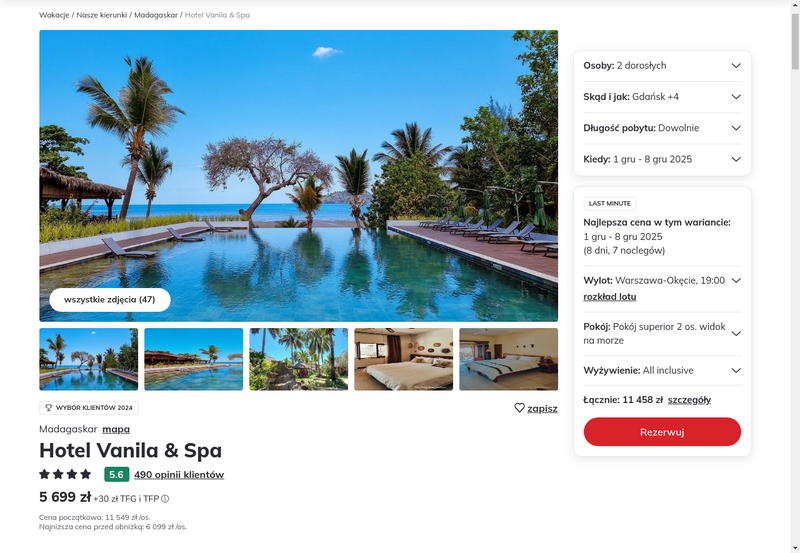The image size is (800, 553).
Task: Expand the Wyżywienie All inclusive option
Action: (662, 370)
